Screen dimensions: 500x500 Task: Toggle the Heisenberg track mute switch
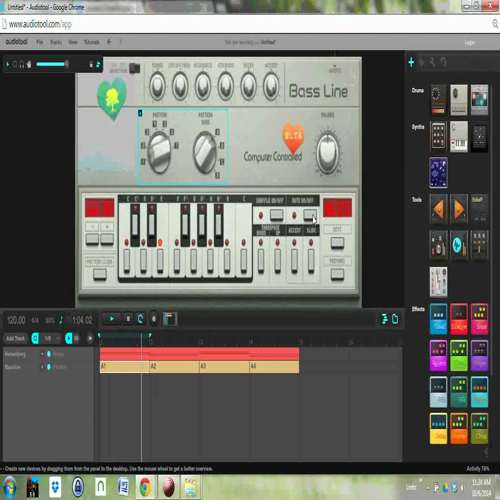(x=49, y=354)
